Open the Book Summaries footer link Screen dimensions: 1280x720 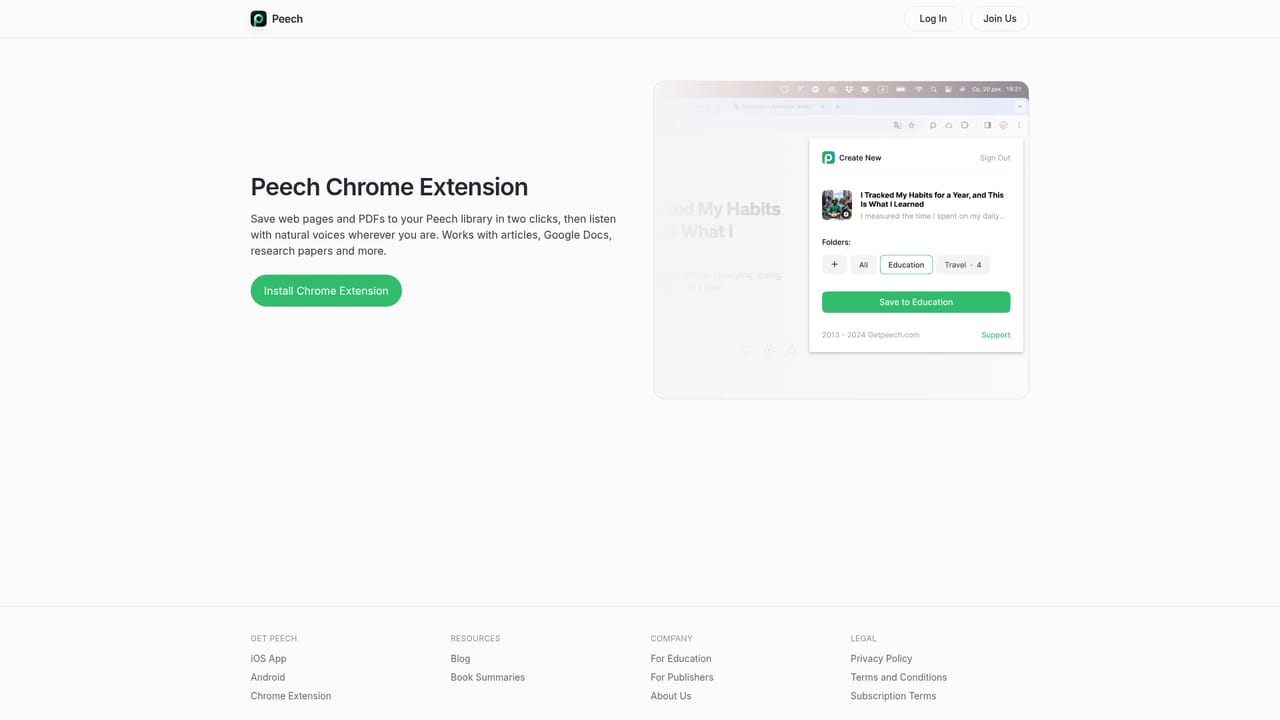(x=487, y=677)
